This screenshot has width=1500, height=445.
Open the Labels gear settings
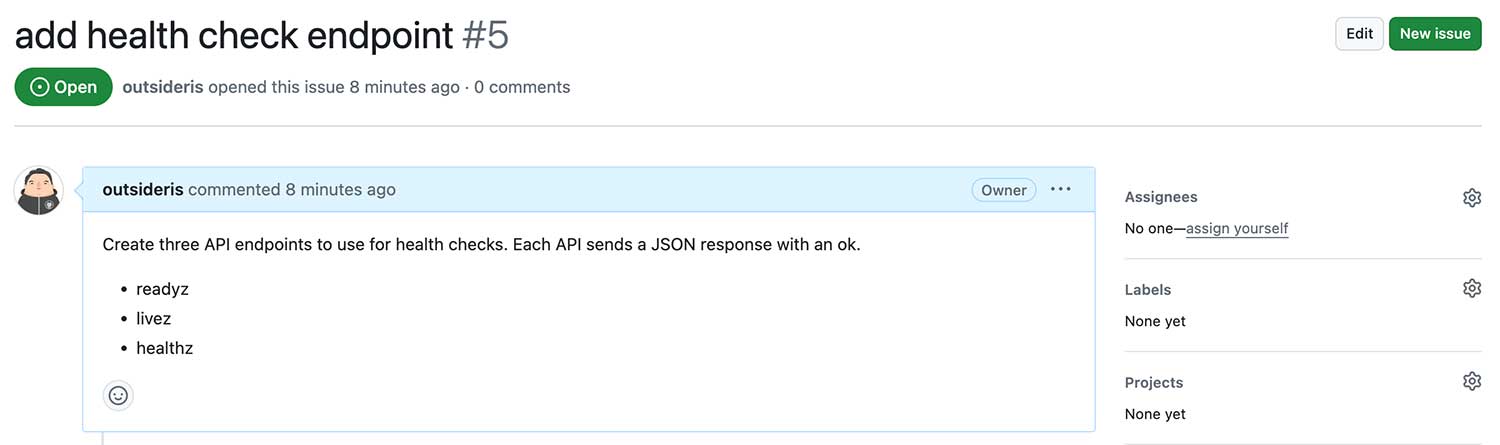[1471, 289]
